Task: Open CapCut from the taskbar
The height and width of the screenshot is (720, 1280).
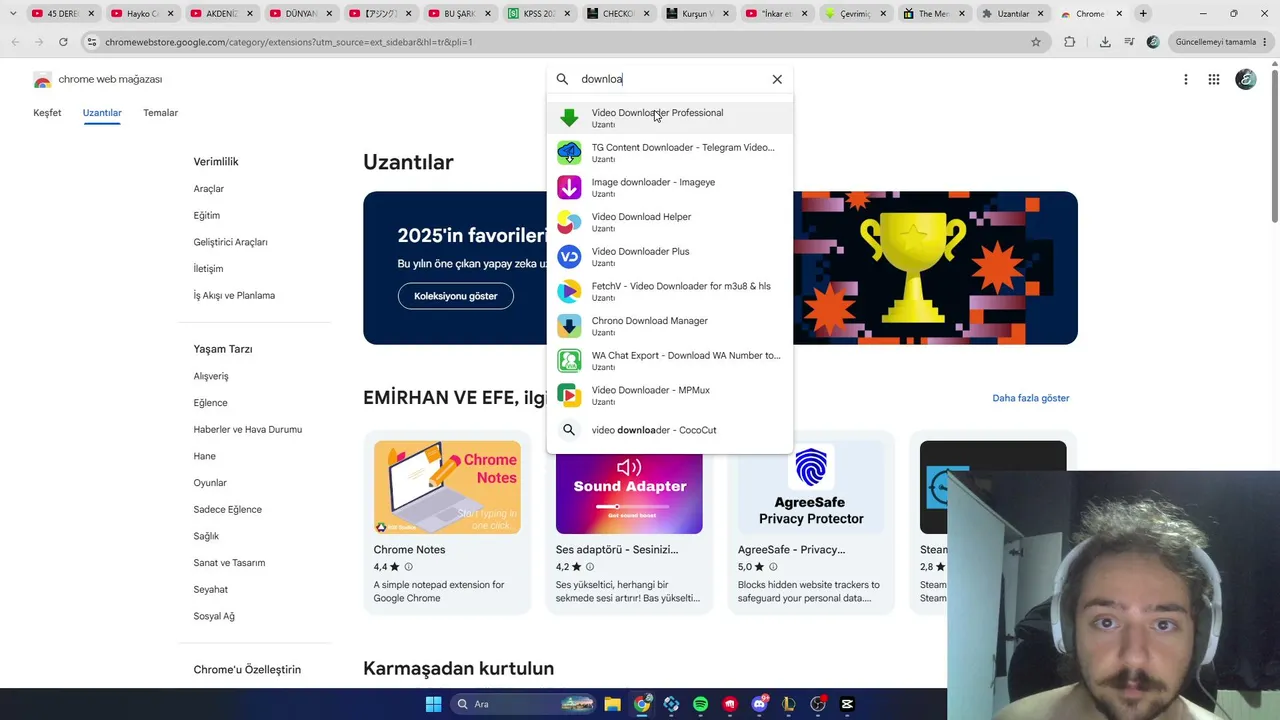Action: (848, 704)
